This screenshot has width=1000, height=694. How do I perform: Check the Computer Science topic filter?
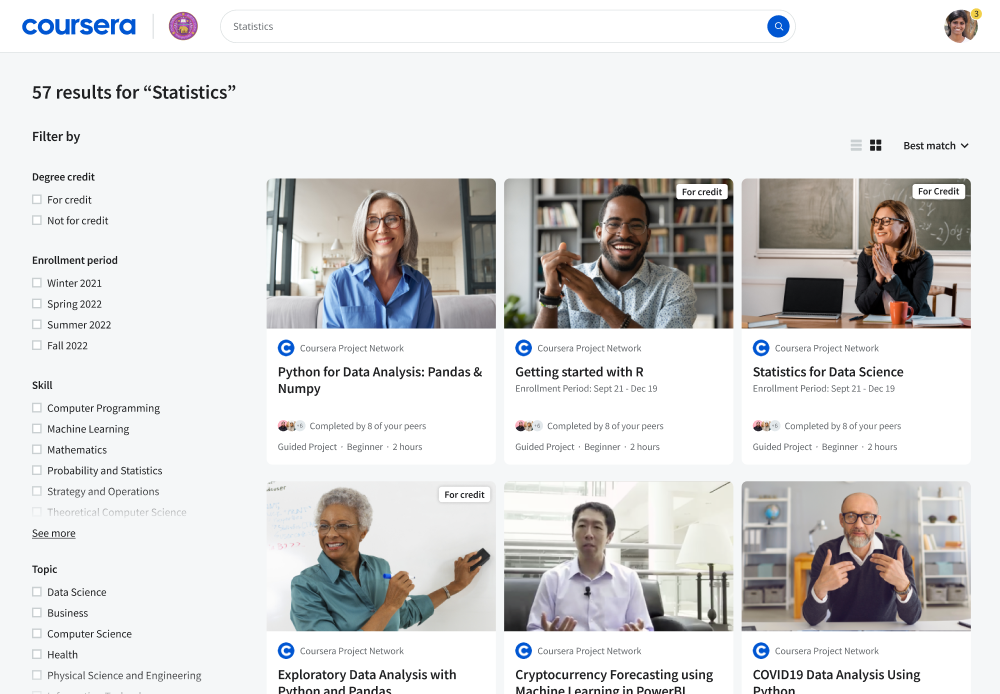tap(37, 633)
